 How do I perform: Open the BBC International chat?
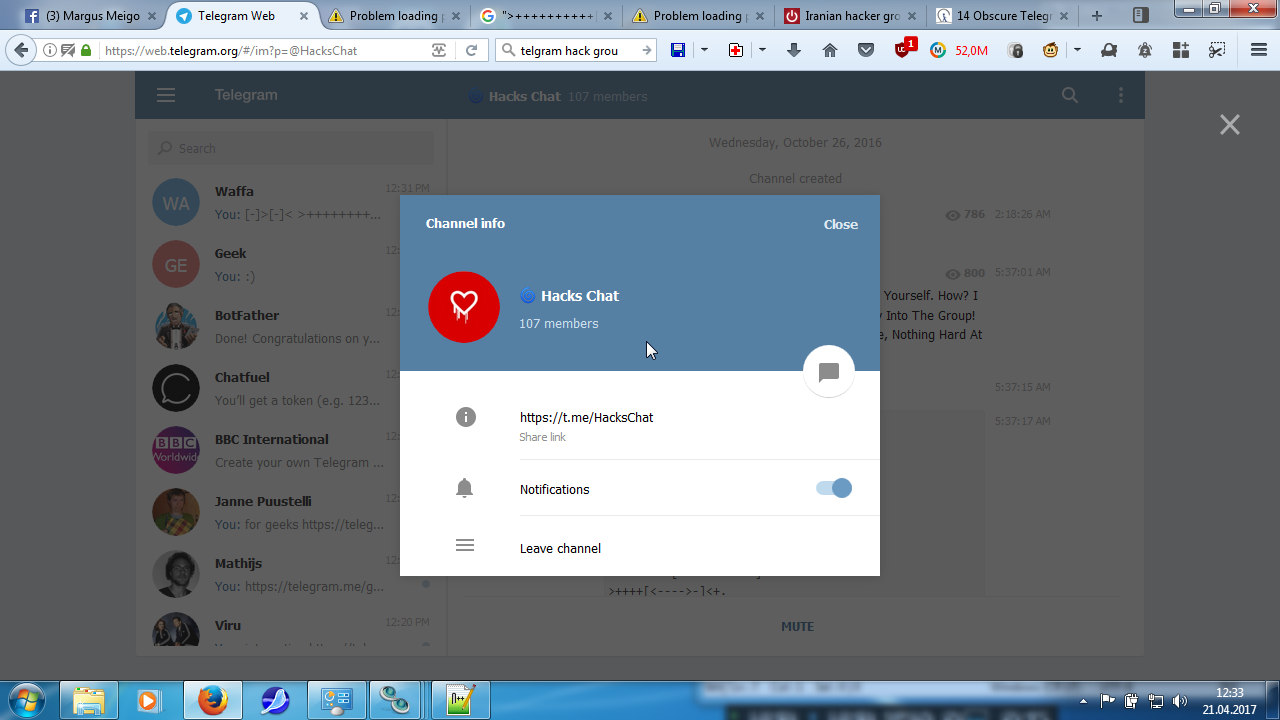[x=291, y=451]
